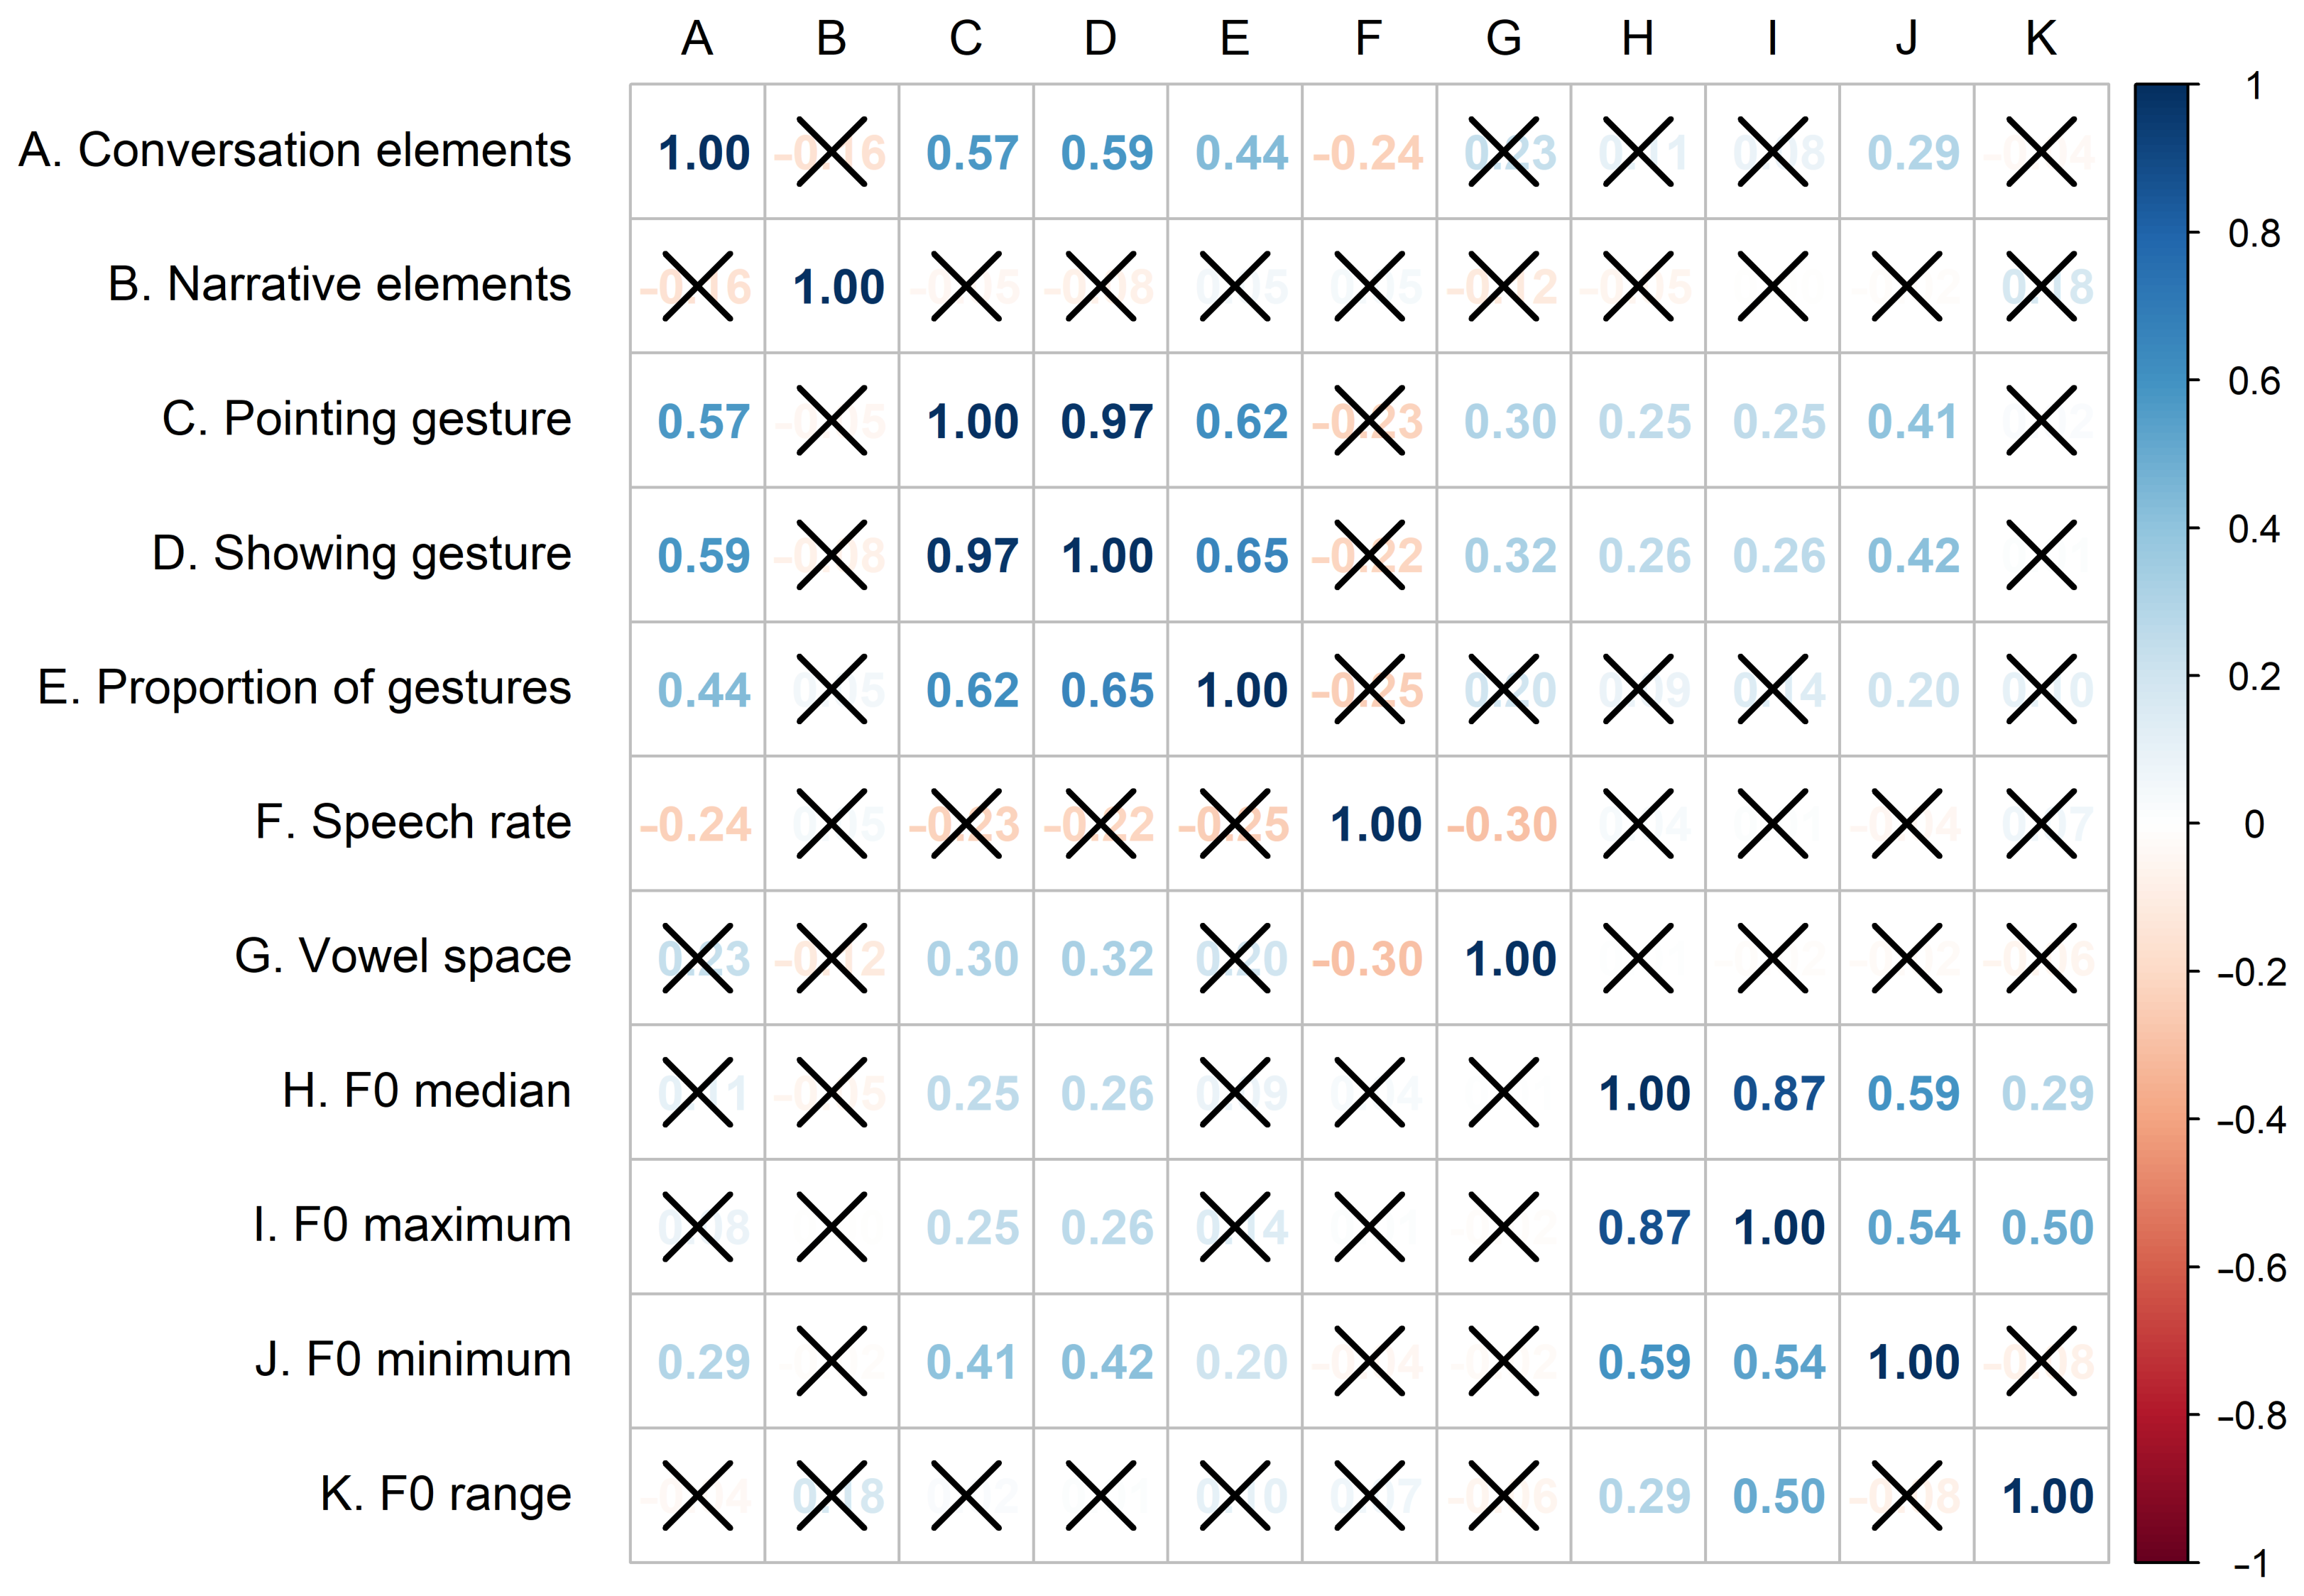Click the X mark in Conversation elements column K
This screenshot has height=1596, width=2304.
click(x=2041, y=152)
